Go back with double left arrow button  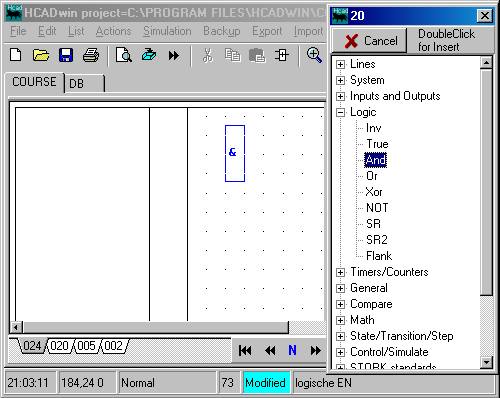pyautogui.click(x=270, y=351)
